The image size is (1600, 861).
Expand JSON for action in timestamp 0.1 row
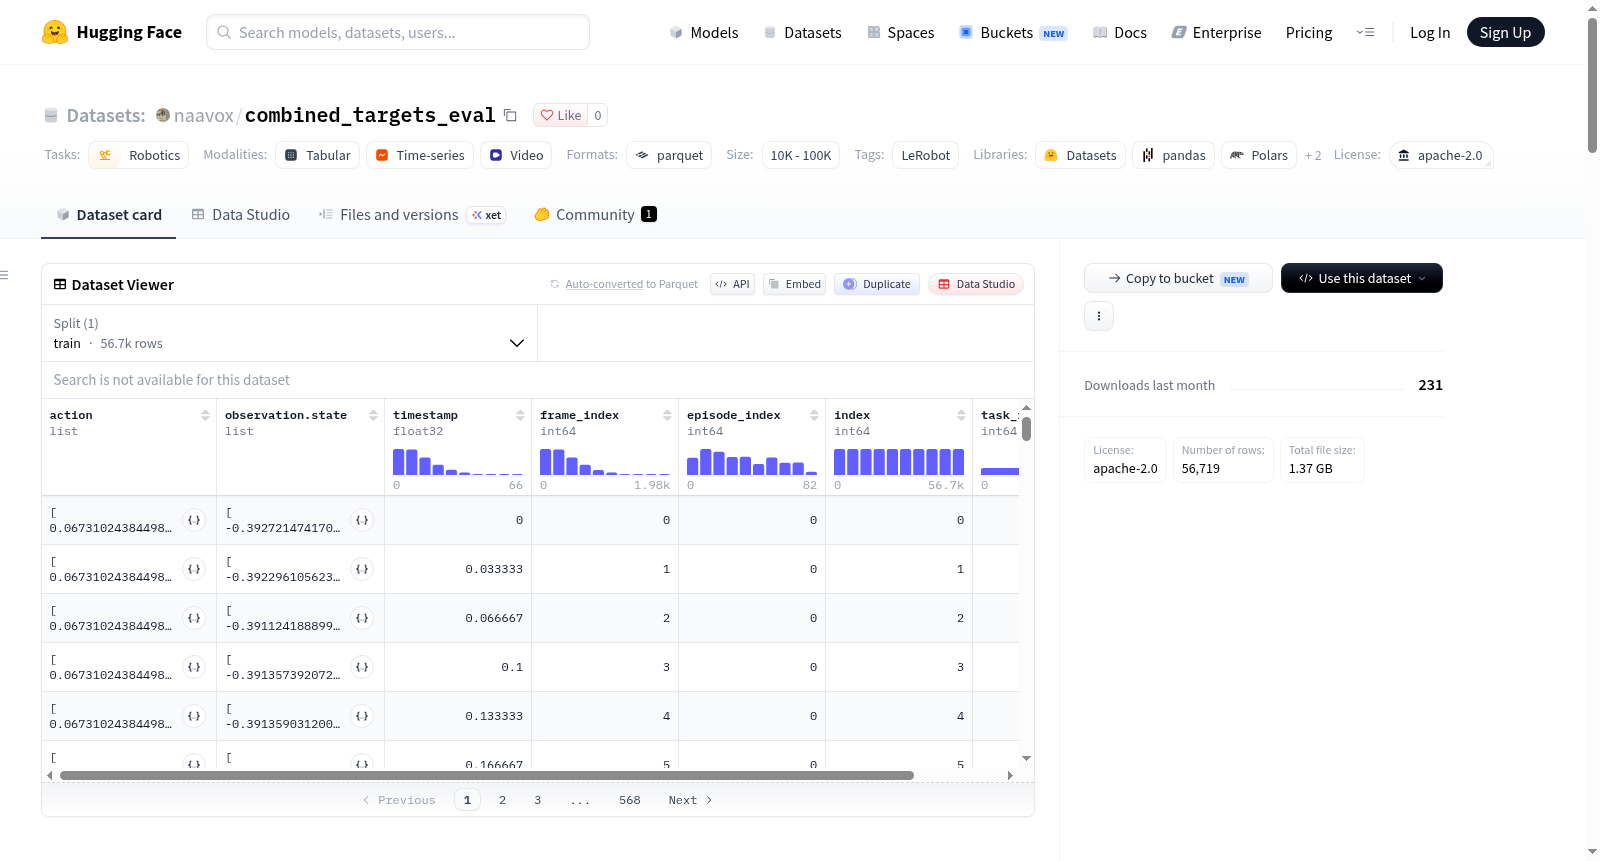[194, 667]
